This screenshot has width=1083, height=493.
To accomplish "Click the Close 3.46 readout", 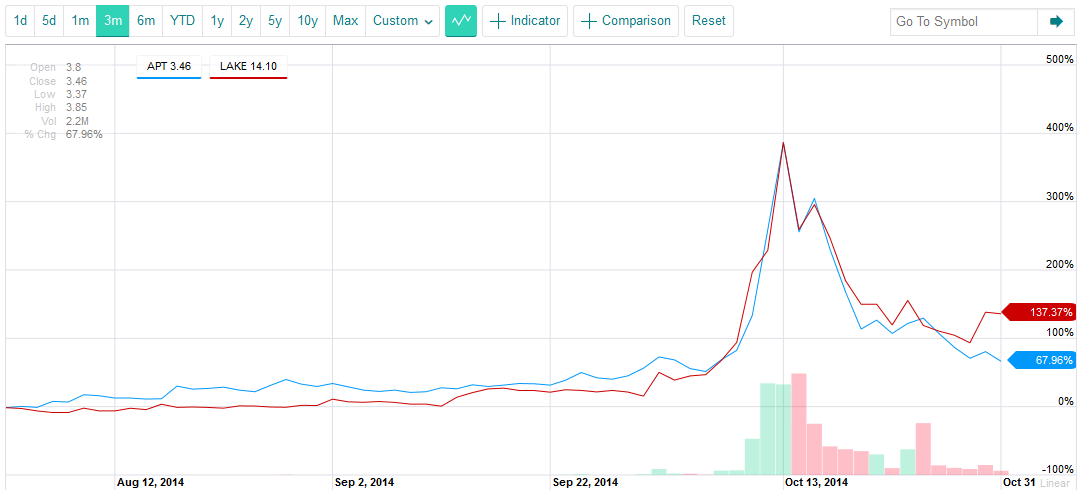I will point(58,81).
